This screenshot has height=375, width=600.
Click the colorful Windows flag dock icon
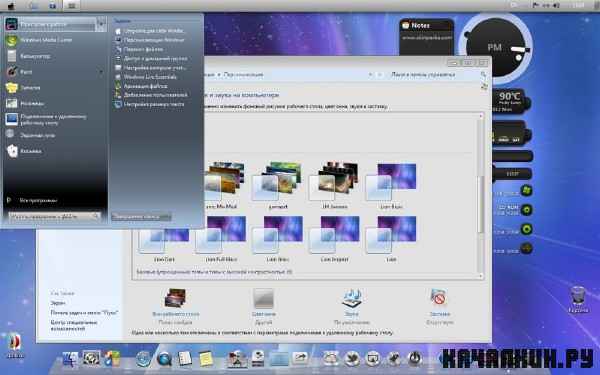point(112,359)
